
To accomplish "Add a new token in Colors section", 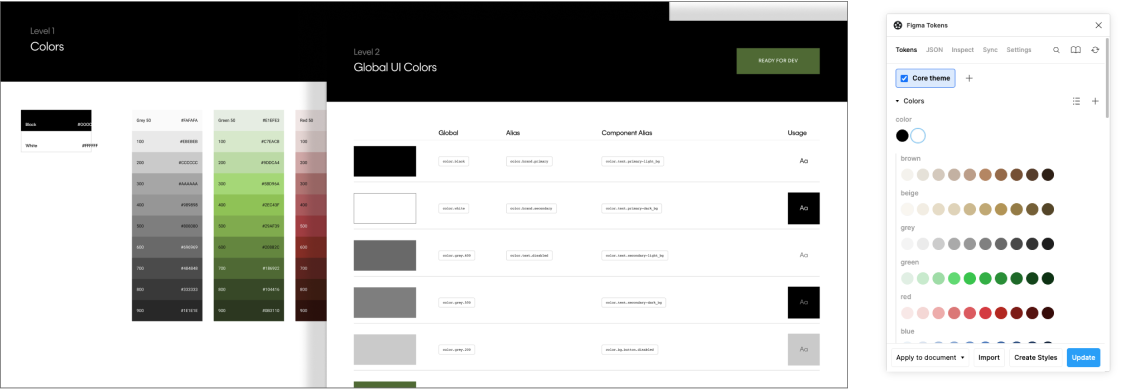I will click(x=1095, y=102).
